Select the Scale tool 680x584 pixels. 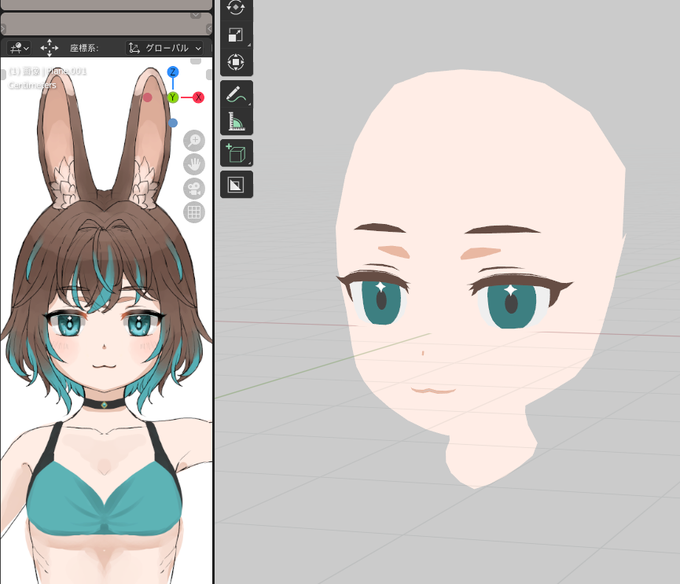(x=235, y=35)
